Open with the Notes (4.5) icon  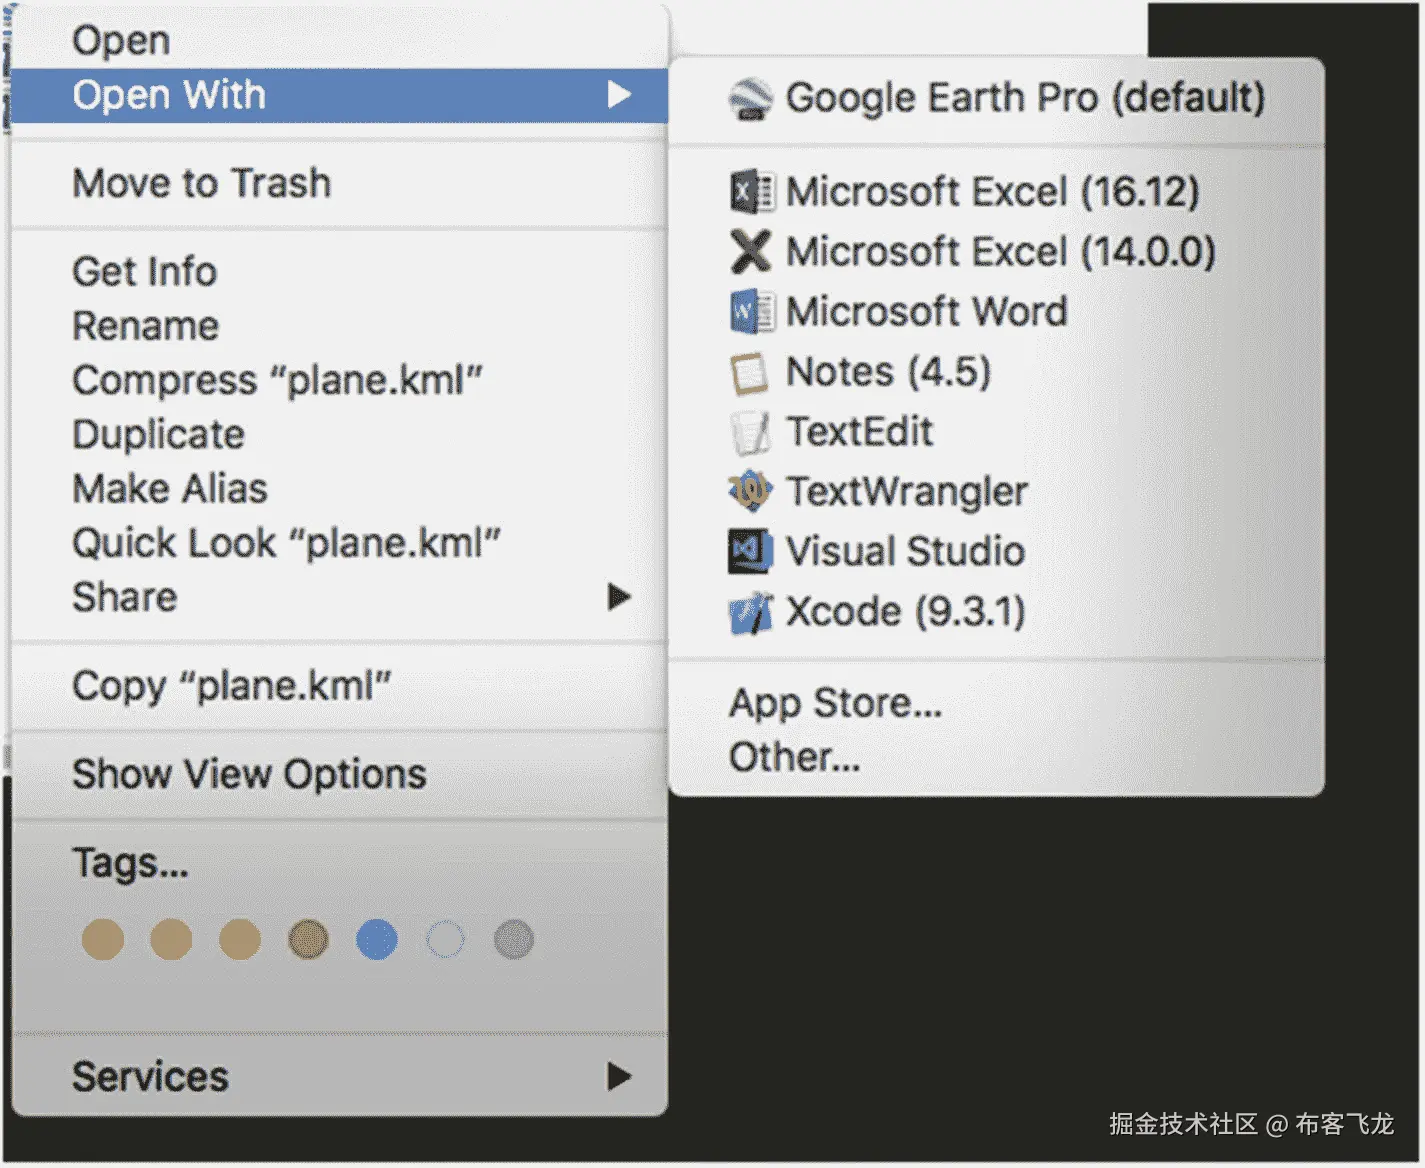pos(750,373)
